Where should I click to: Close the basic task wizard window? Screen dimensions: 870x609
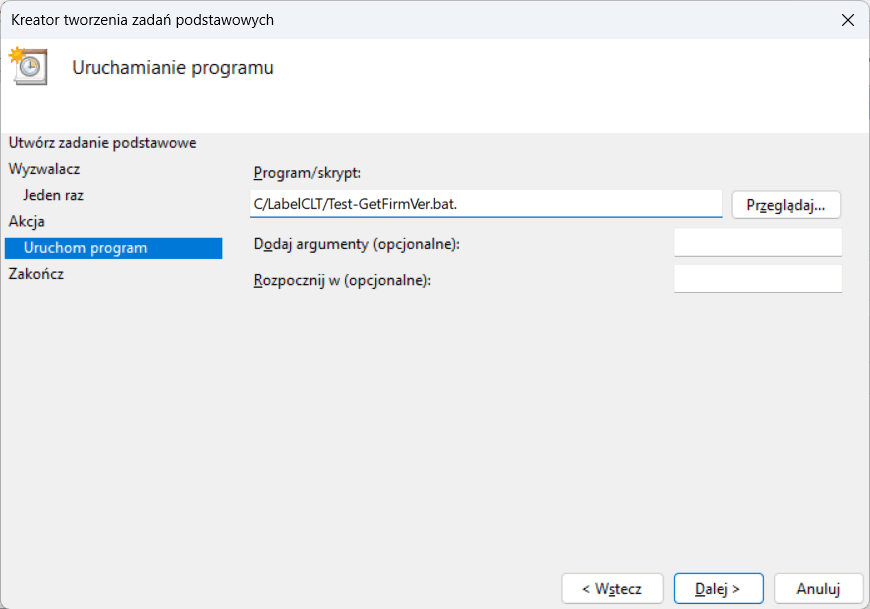[x=847, y=20]
